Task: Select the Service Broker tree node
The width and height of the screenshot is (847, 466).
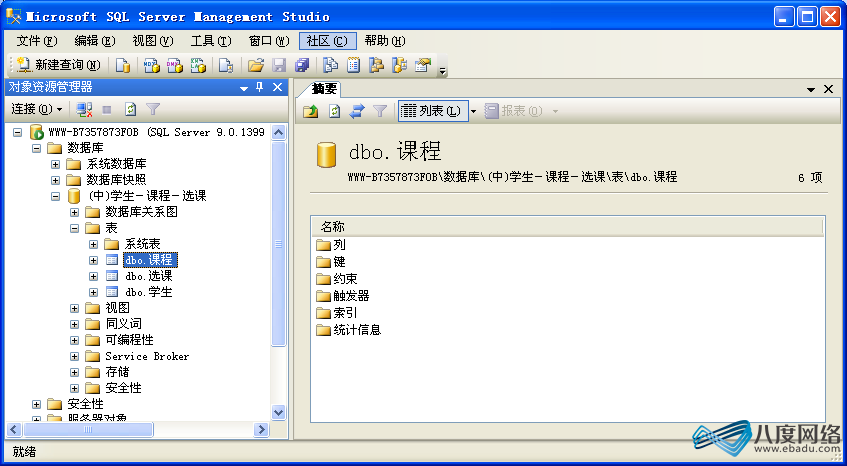Action: click(x=147, y=356)
